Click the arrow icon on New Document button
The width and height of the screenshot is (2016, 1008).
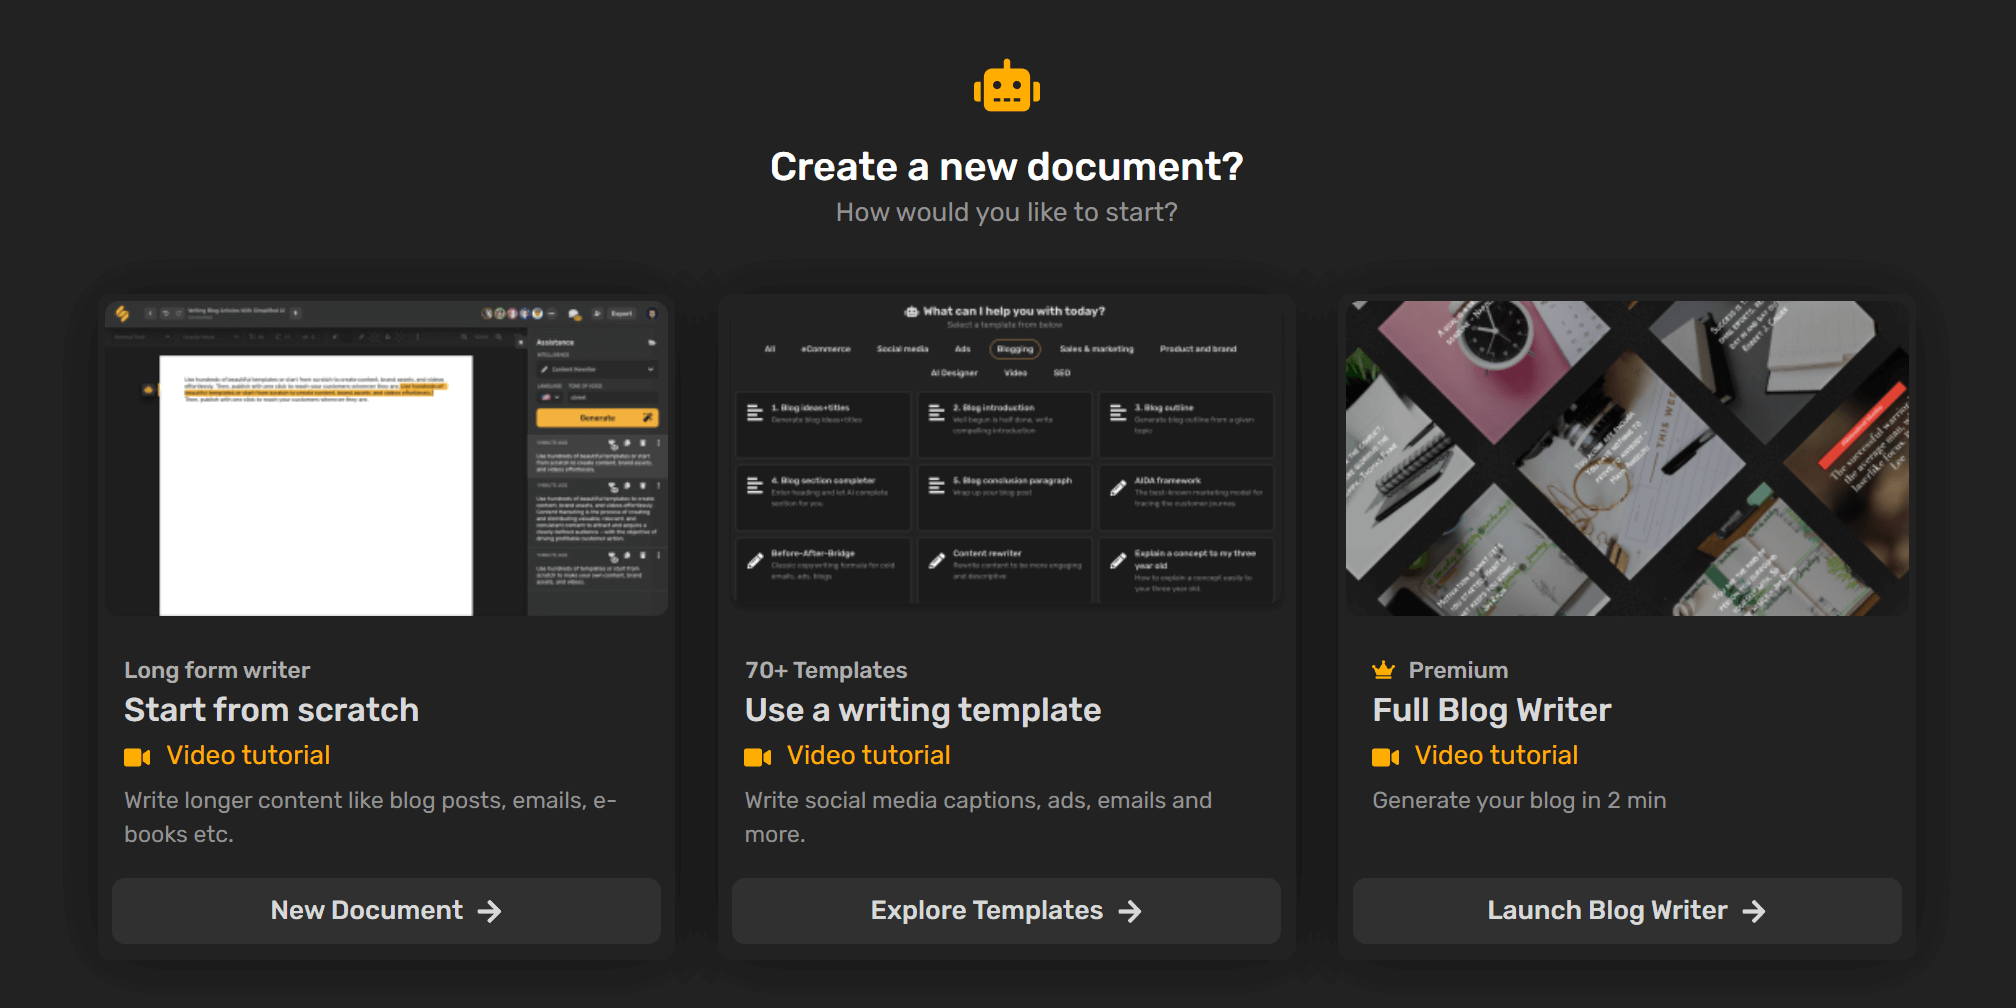coord(489,911)
